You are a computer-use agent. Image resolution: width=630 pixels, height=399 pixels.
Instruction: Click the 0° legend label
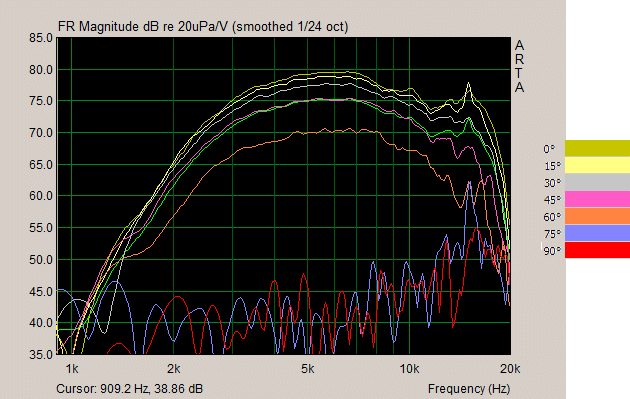tap(549, 149)
